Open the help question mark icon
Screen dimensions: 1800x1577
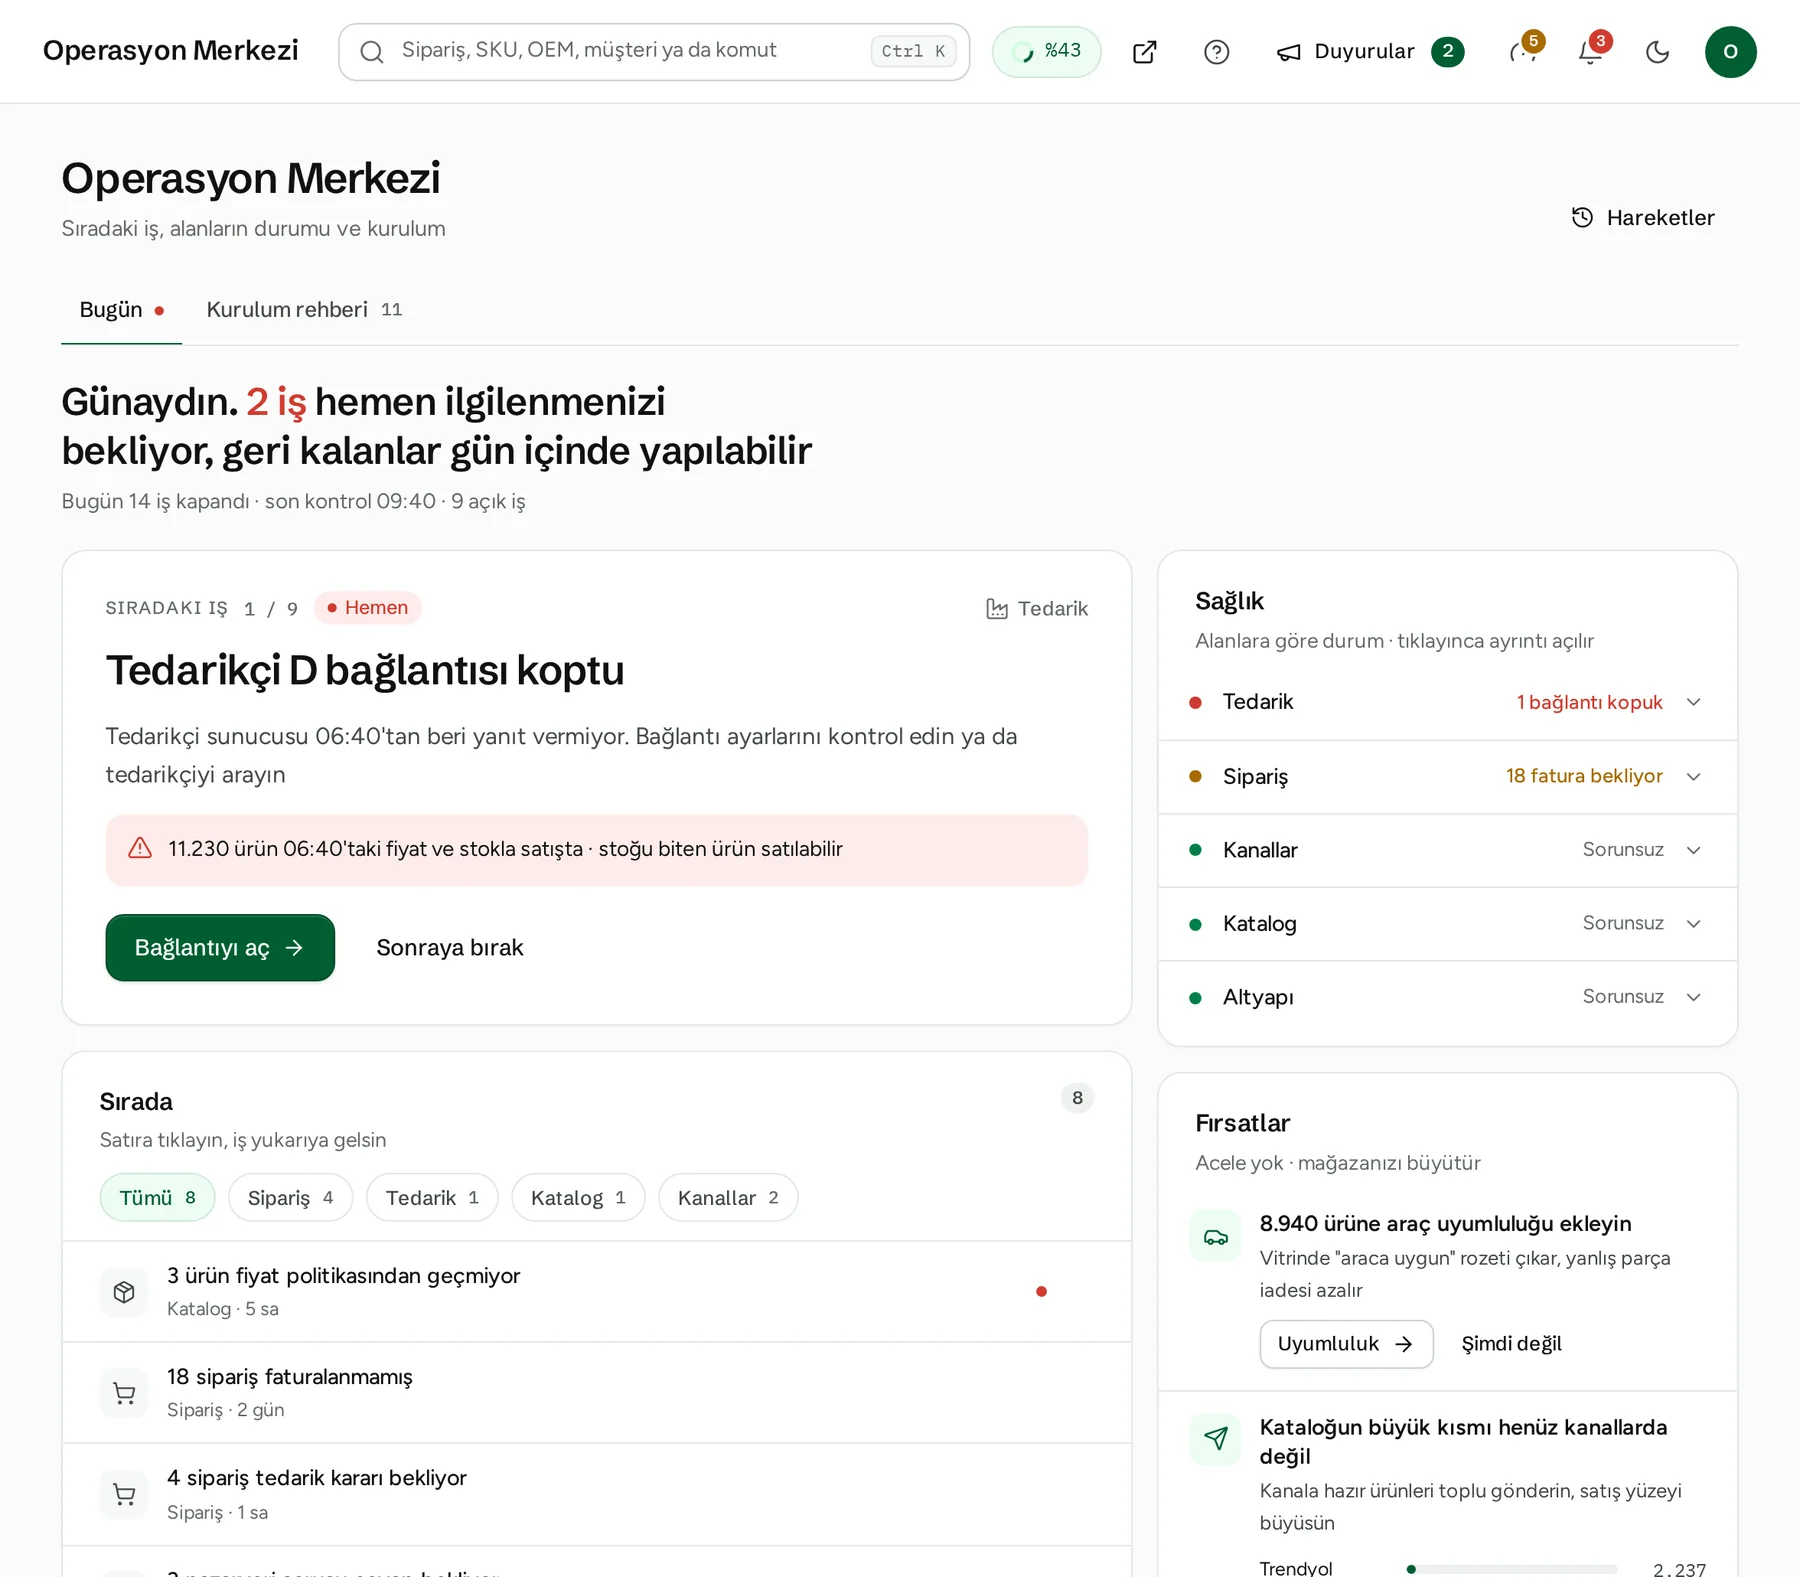coord(1217,52)
